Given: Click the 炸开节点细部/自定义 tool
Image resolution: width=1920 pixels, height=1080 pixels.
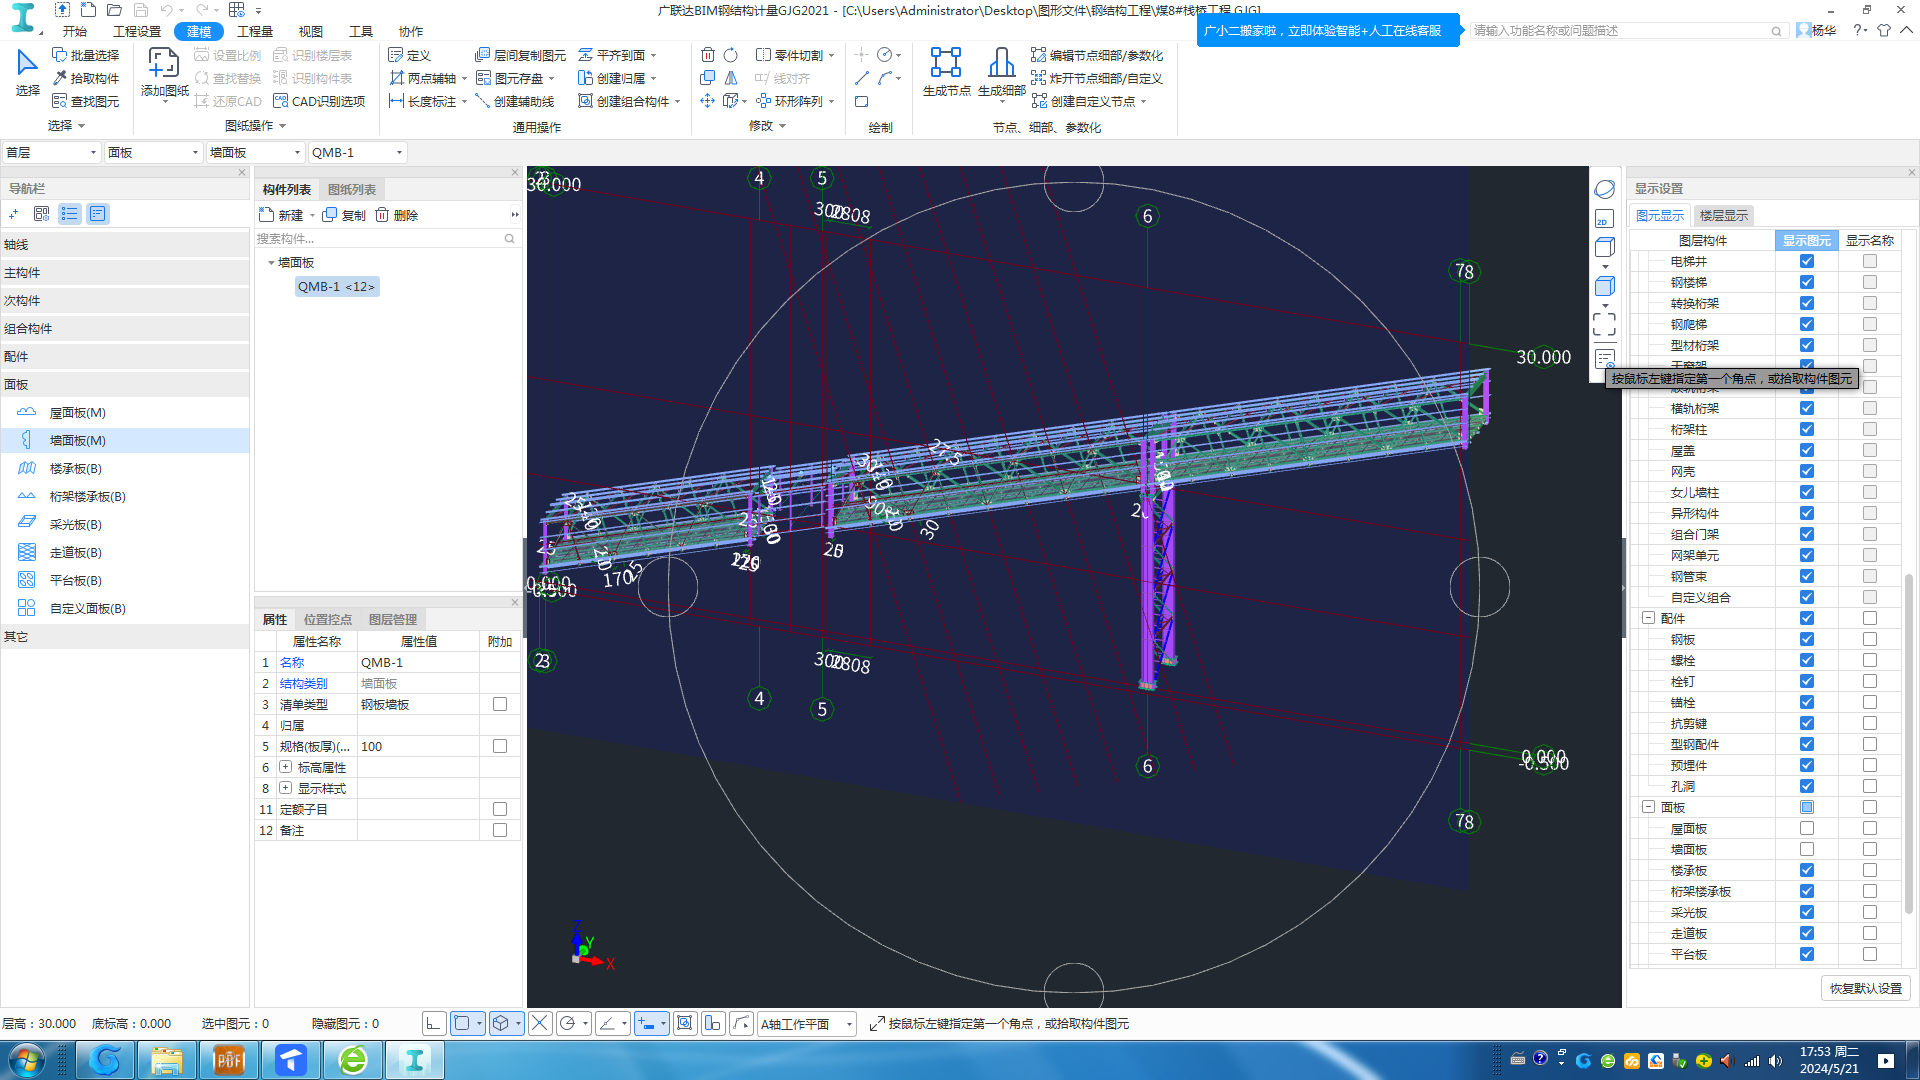Looking at the screenshot, I should 1097,78.
